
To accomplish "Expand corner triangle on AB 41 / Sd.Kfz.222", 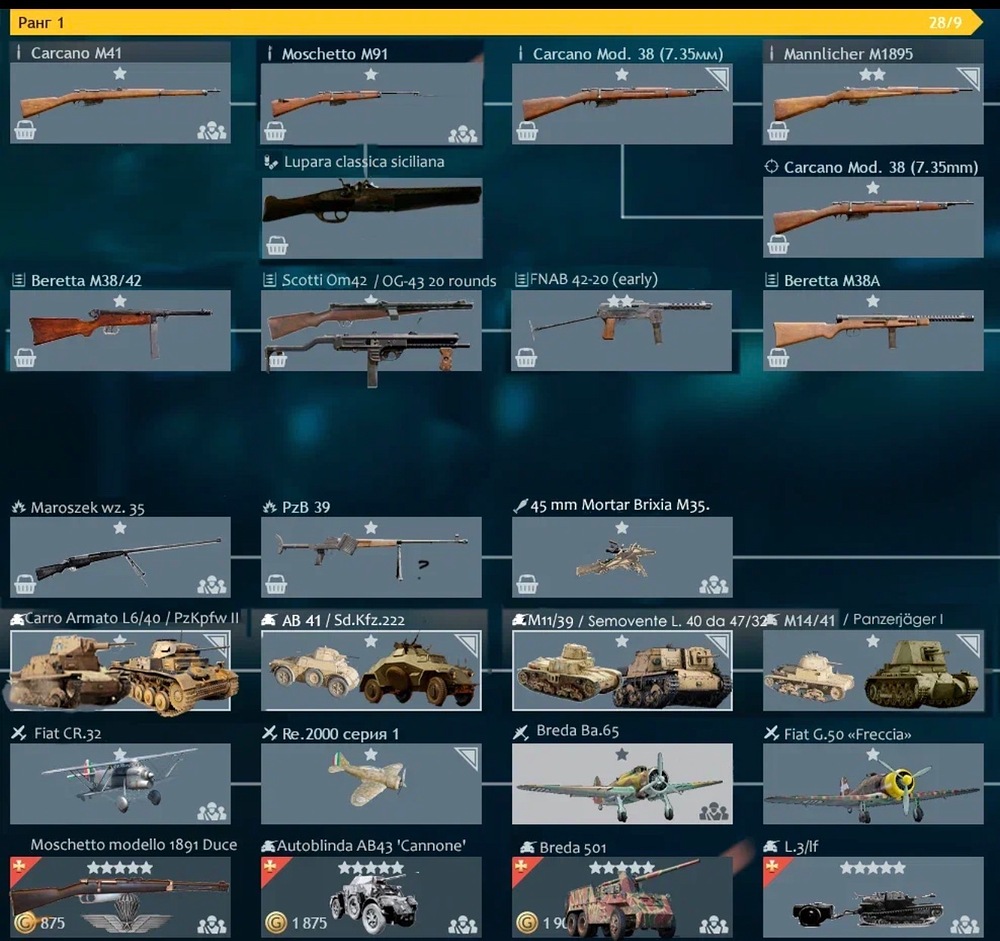I will (469, 642).
